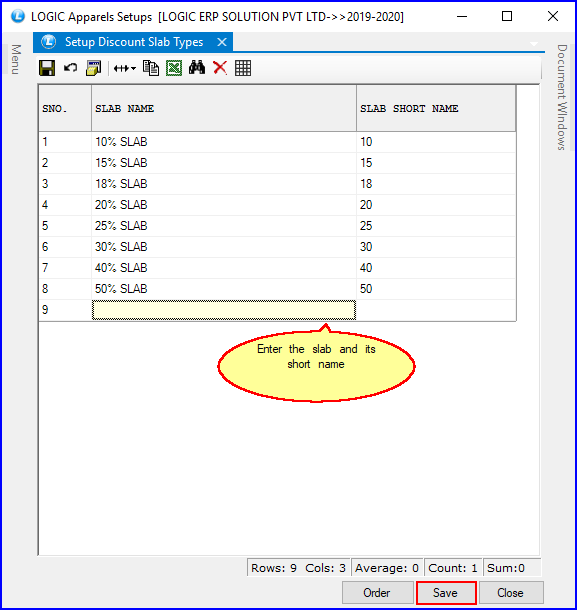Click the undo arrow toolbar icon

point(70,68)
